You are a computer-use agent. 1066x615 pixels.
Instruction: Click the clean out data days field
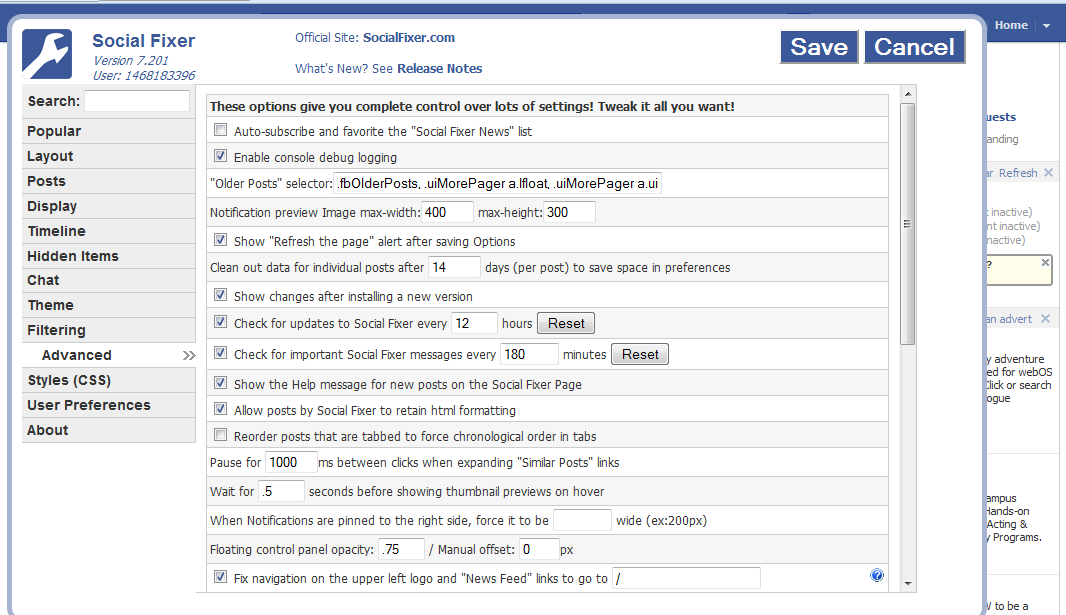click(454, 267)
